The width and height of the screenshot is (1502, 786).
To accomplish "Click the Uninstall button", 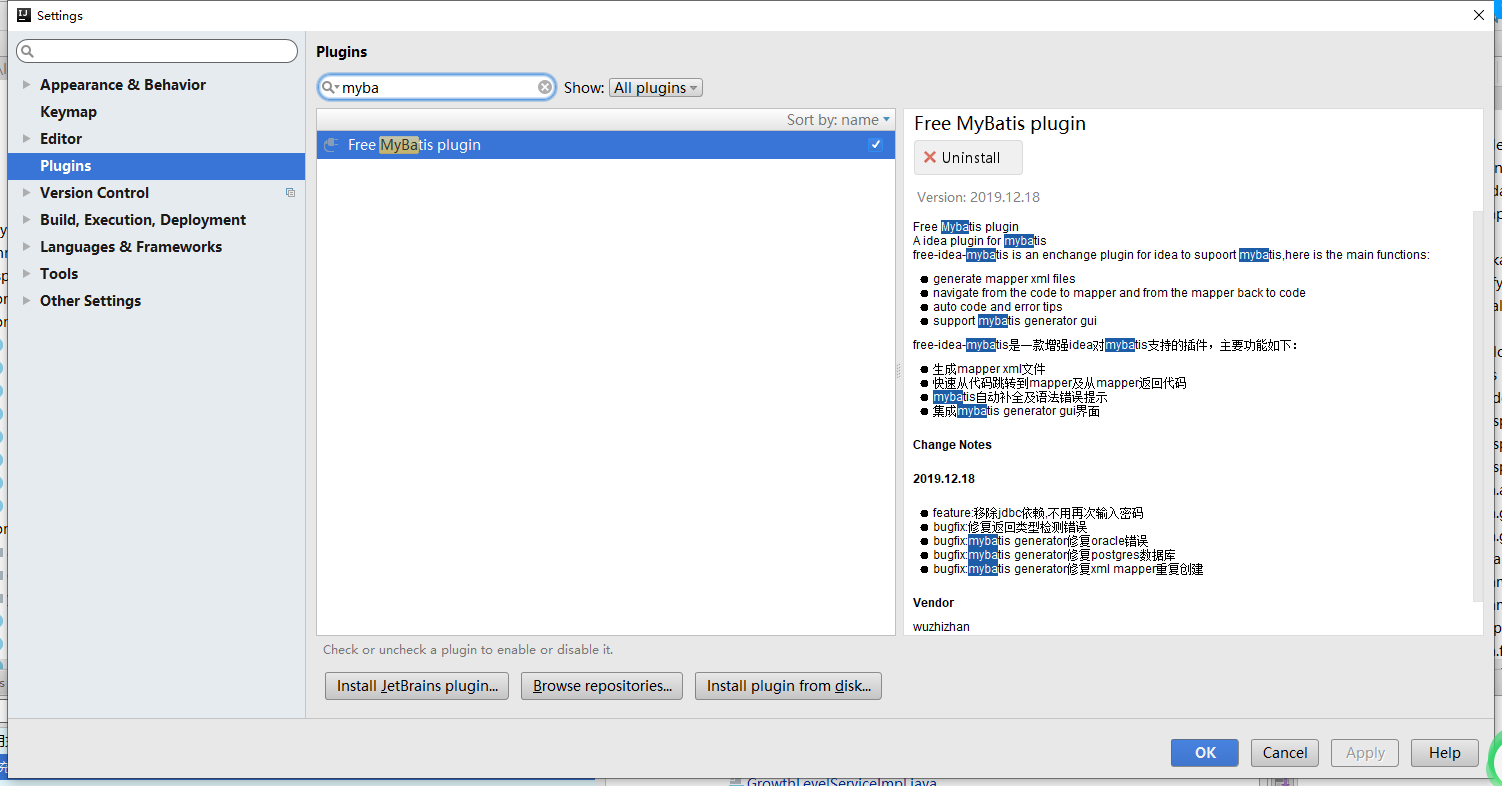I will [x=968, y=158].
